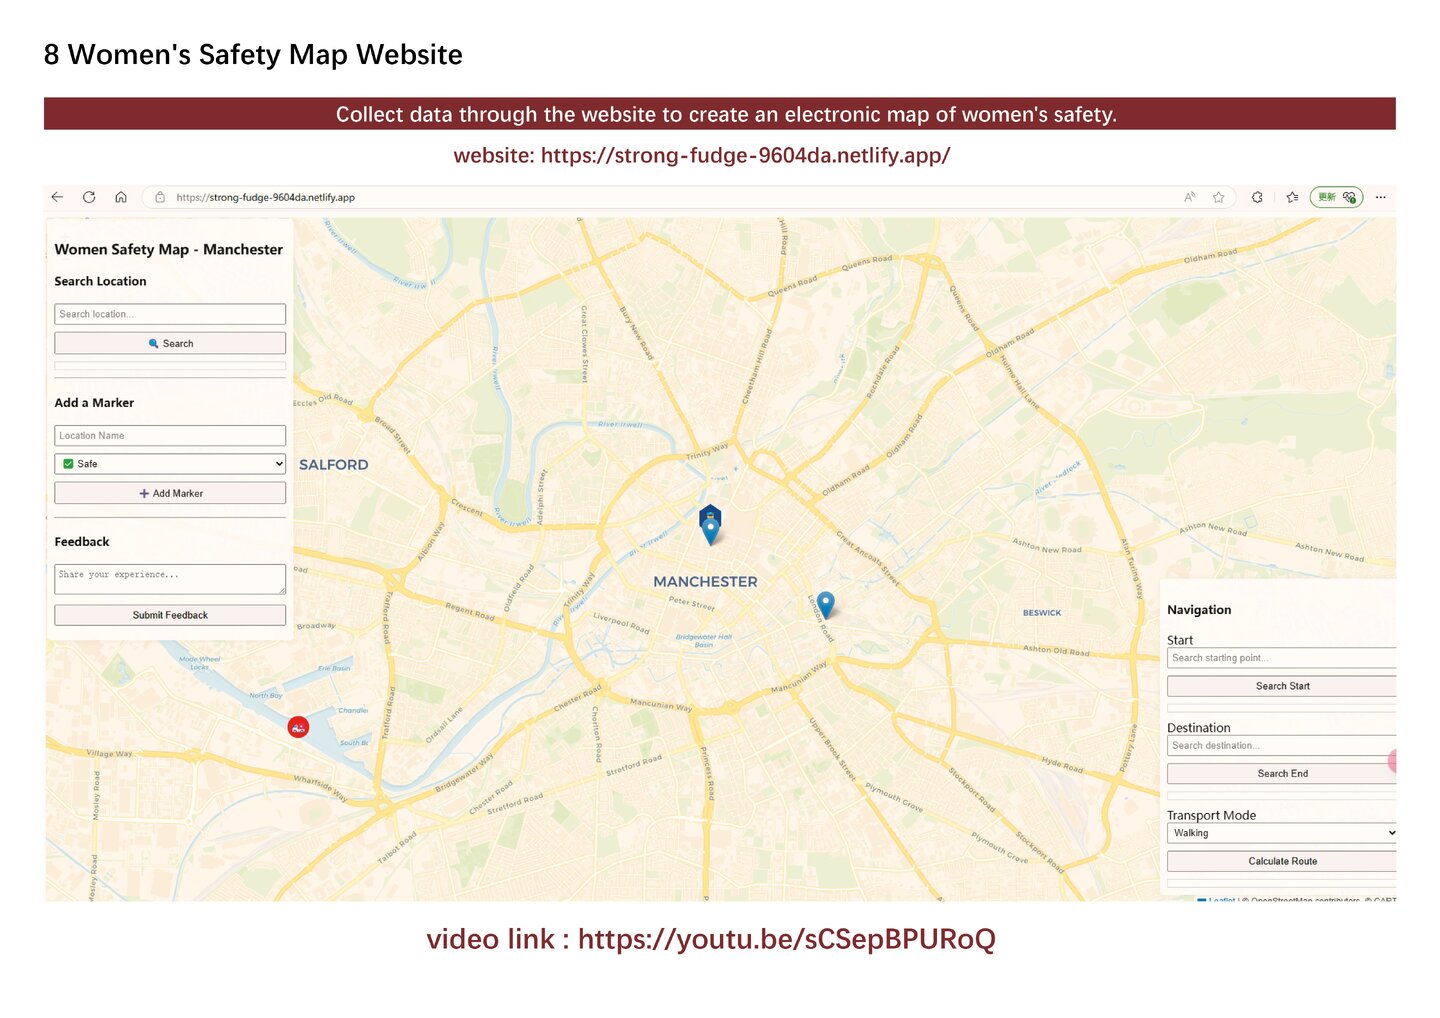Click the Search starting point field
This screenshot has width=1440, height=1018.
tap(1281, 658)
